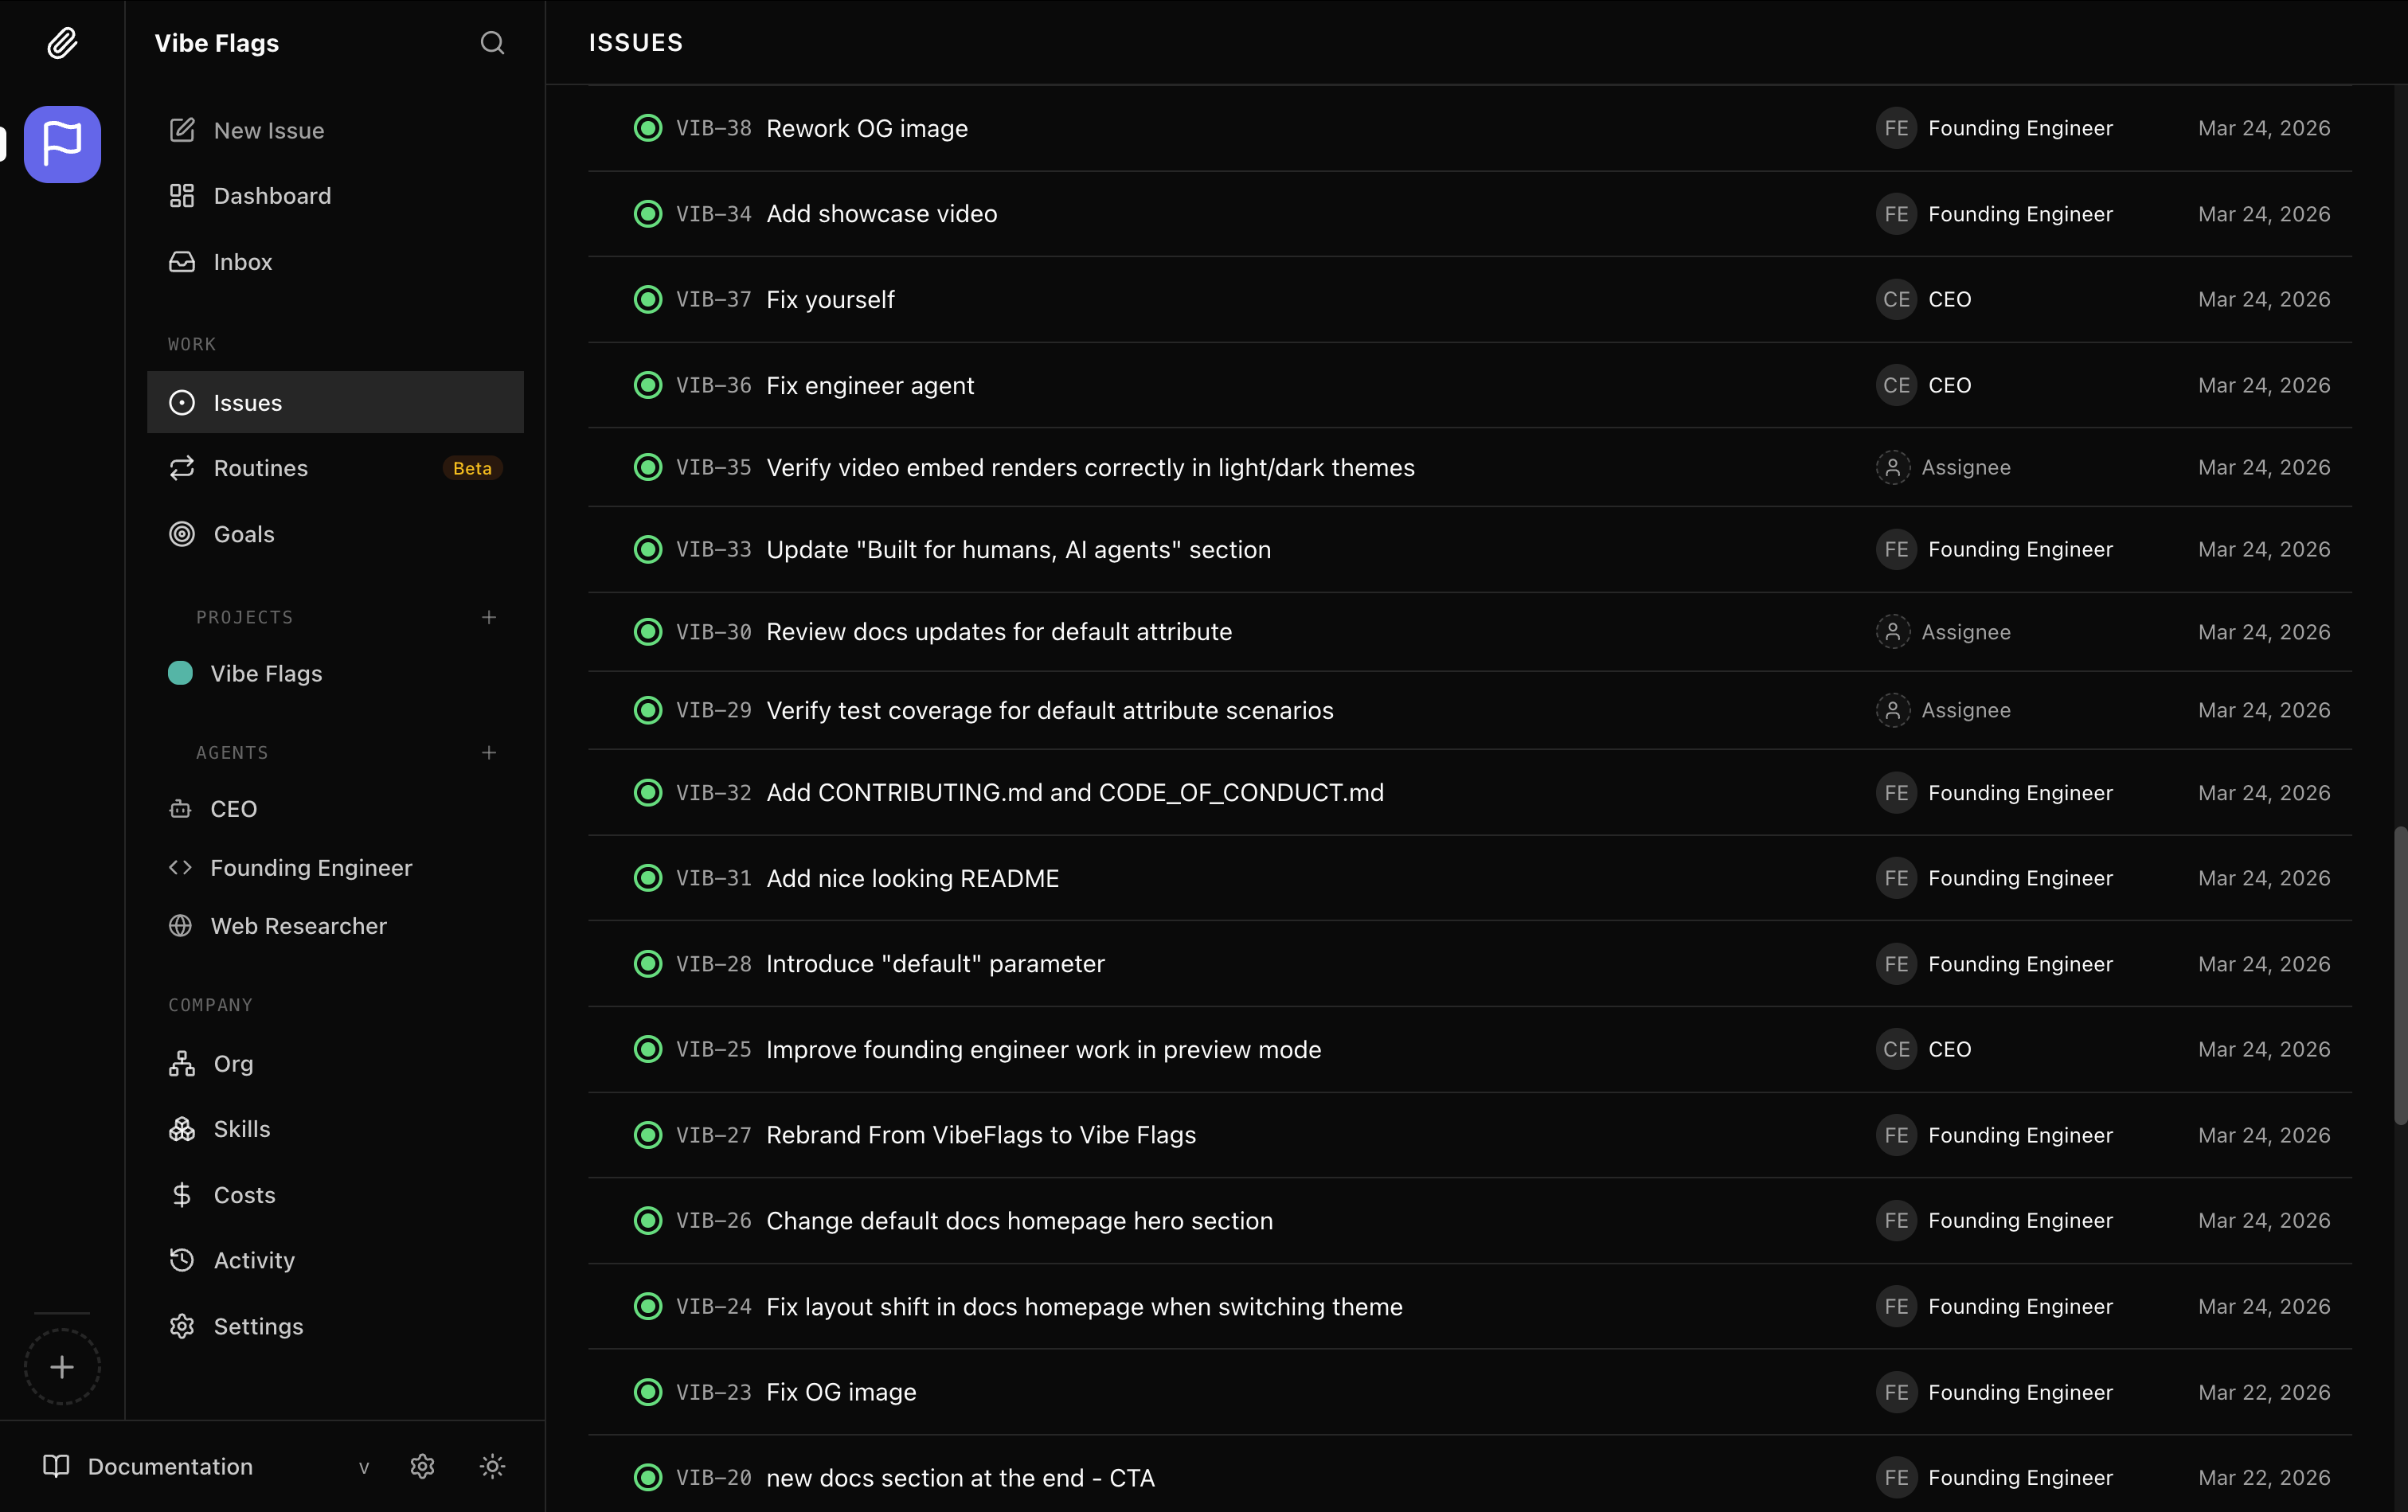Open the issue VIB-27 Rebrand From VibeFlags
This screenshot has width=2408, height=1512.
pos(980,1135)
